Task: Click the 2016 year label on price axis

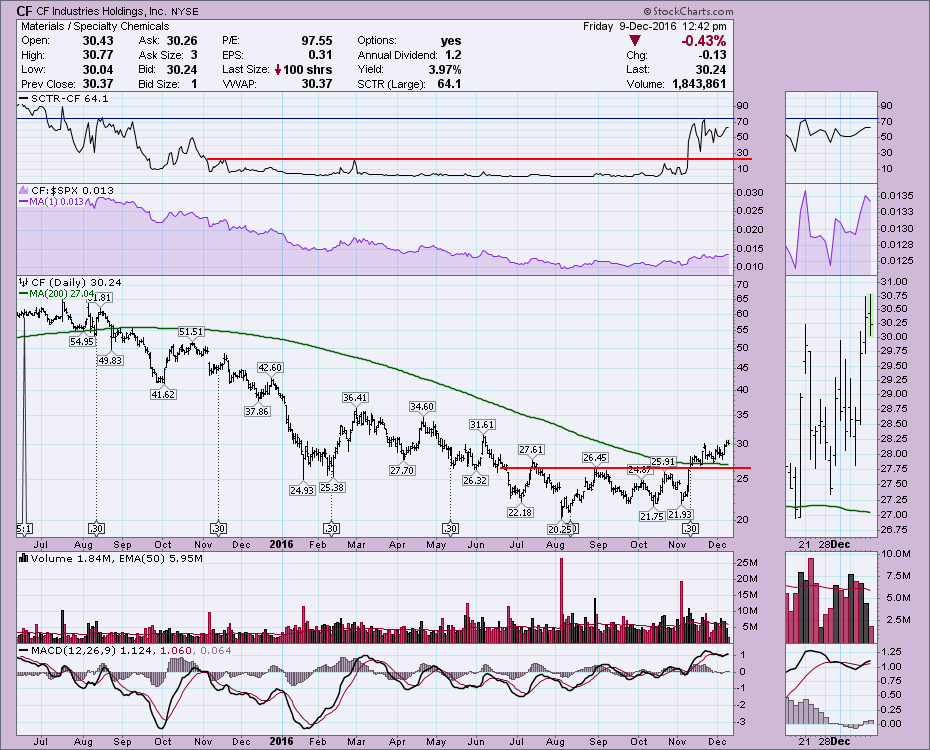Action: 281,544
